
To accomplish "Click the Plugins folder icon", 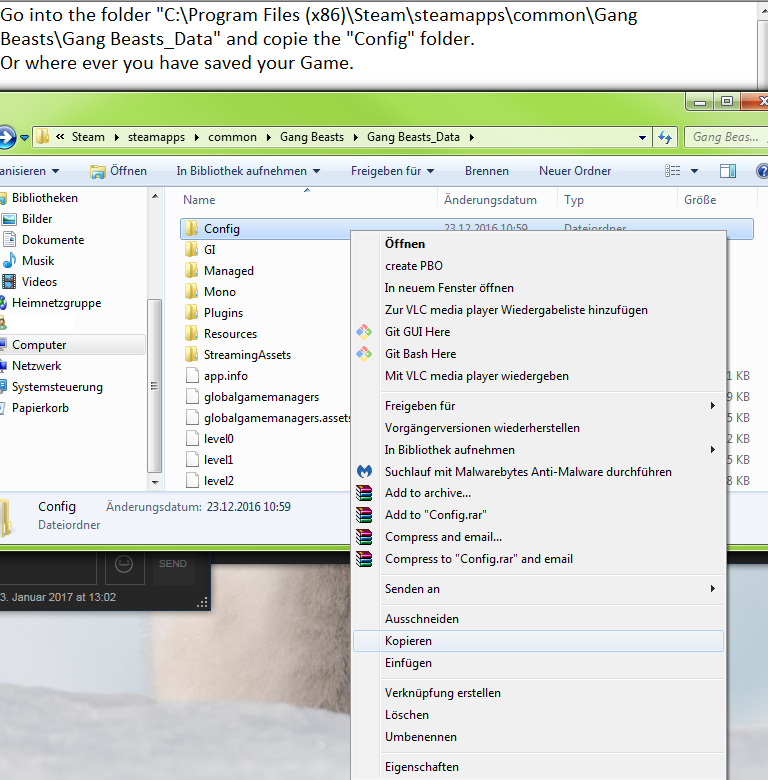I will (x=192, y=312).
